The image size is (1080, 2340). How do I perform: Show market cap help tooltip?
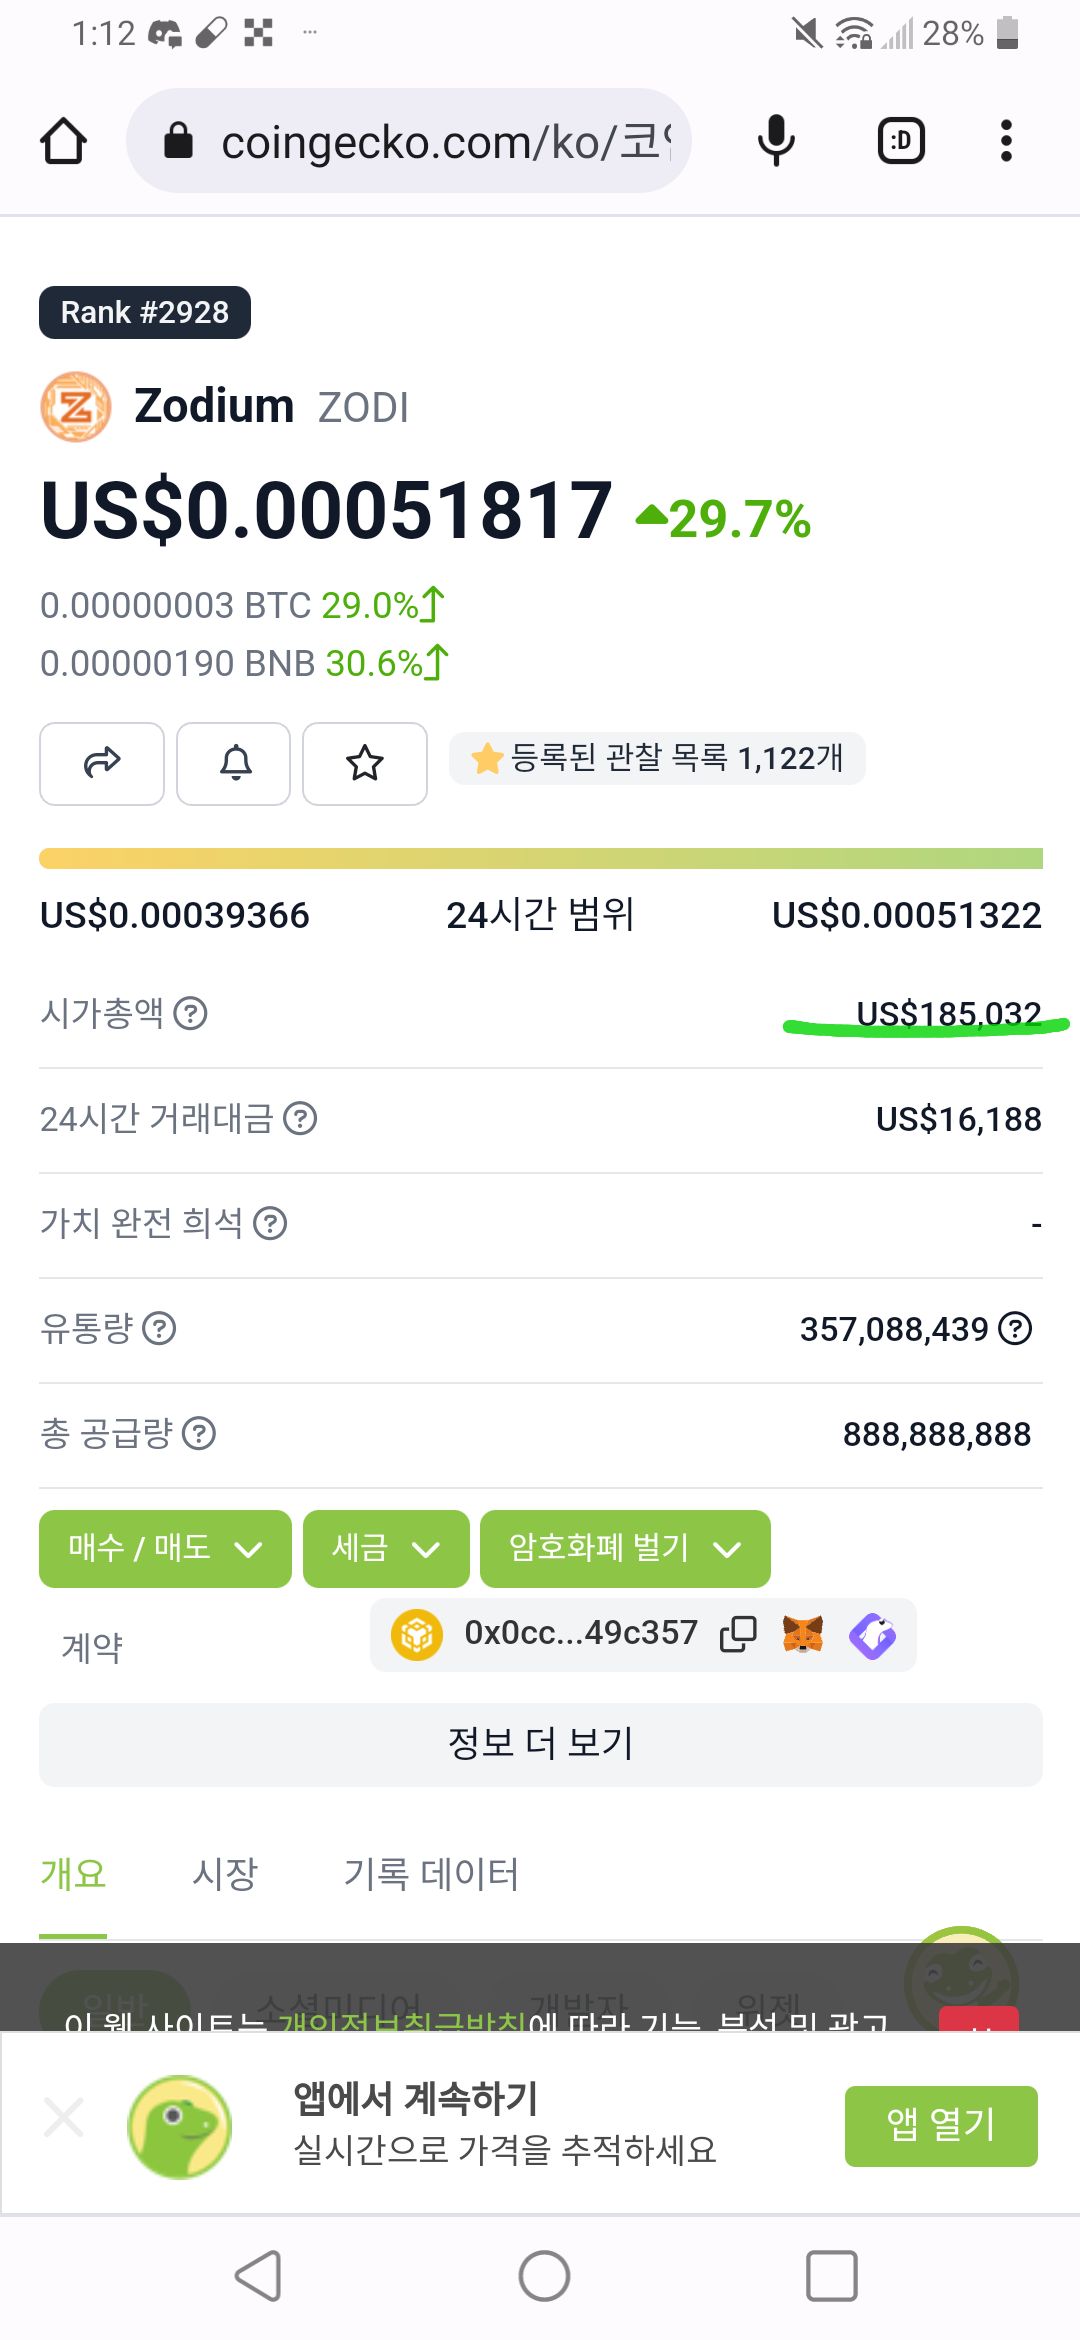pyautogui.click(x=191, y=1013)
